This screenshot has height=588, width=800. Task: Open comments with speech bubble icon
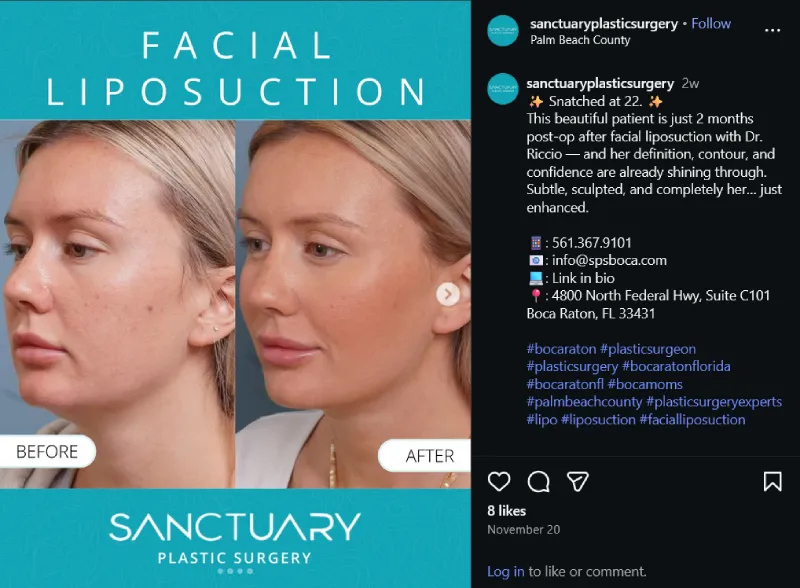(x=538, y=481)
